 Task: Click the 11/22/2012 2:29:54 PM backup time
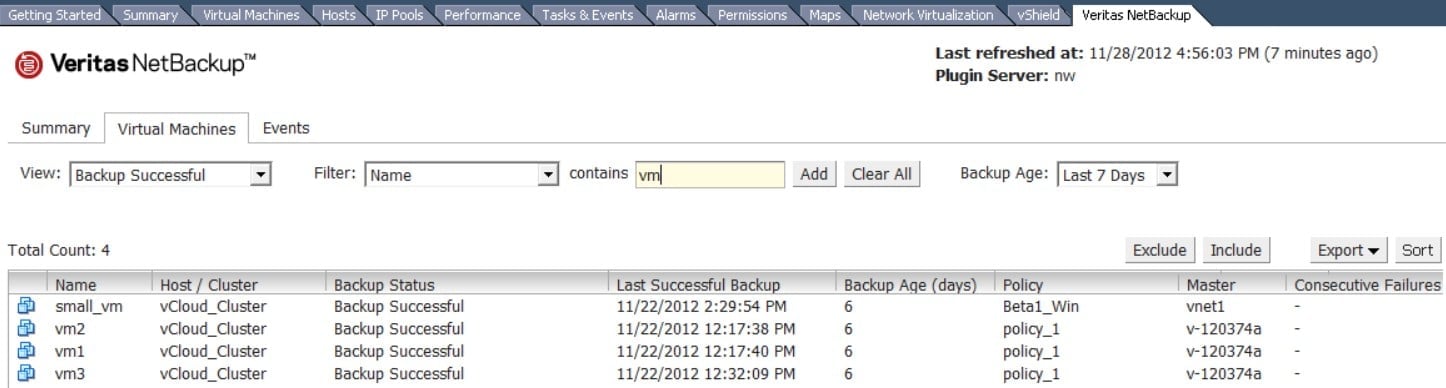pyautogui.click(x=702, y=307)
